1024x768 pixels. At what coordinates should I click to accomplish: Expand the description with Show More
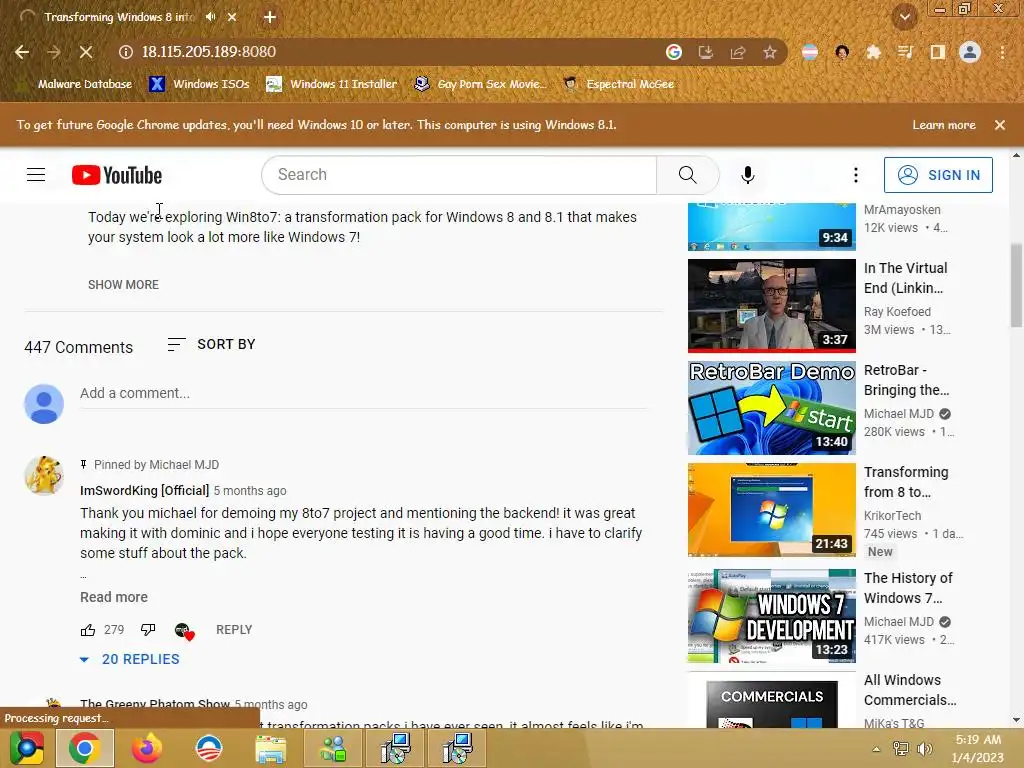(123, 285)
